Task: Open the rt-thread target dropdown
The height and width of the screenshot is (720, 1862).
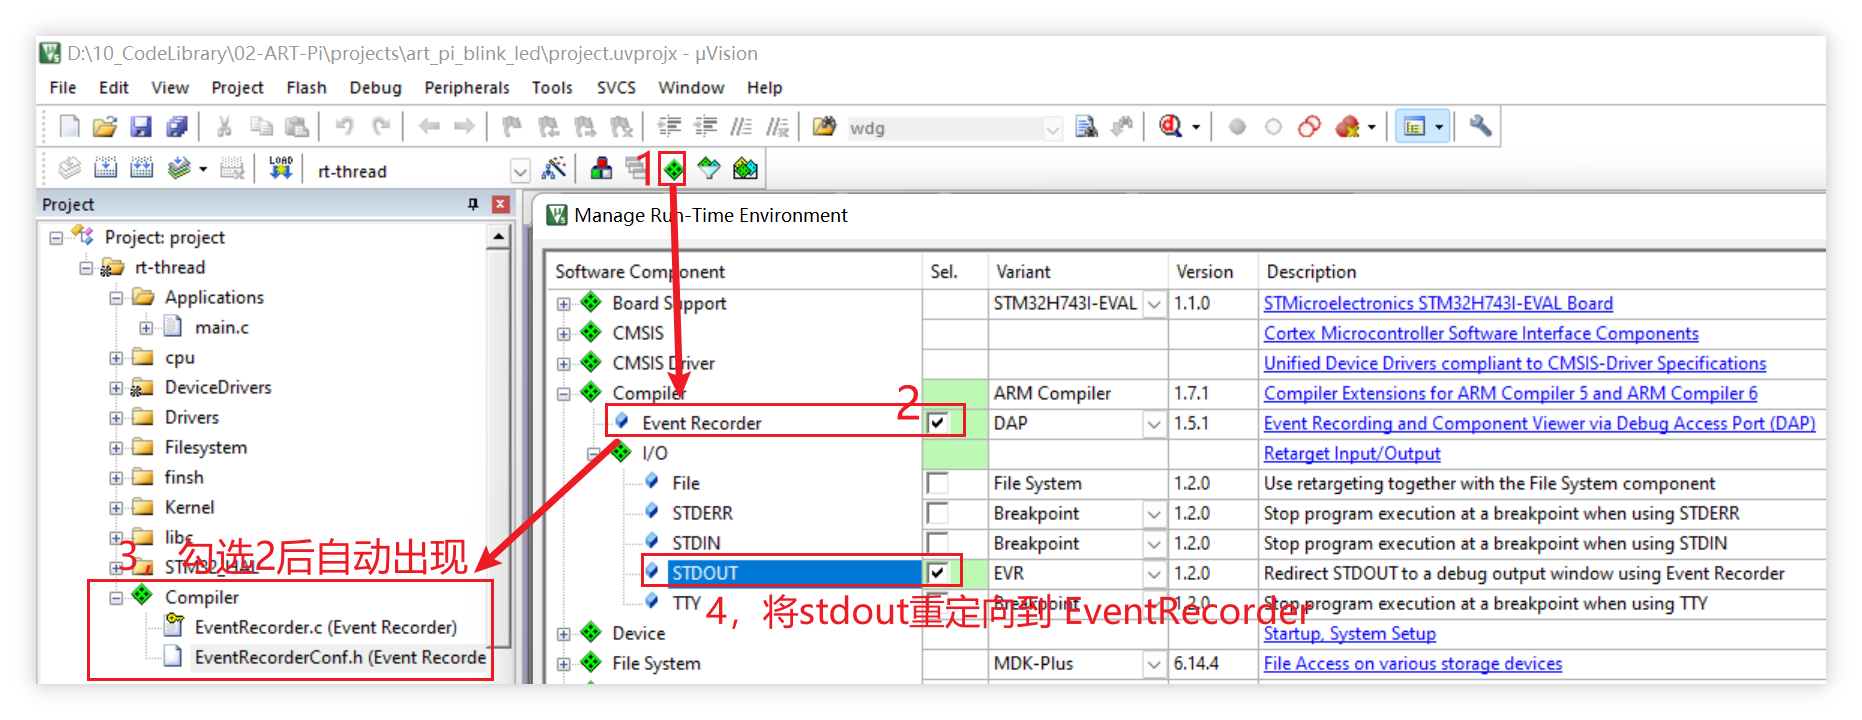Action: point(520,171)
